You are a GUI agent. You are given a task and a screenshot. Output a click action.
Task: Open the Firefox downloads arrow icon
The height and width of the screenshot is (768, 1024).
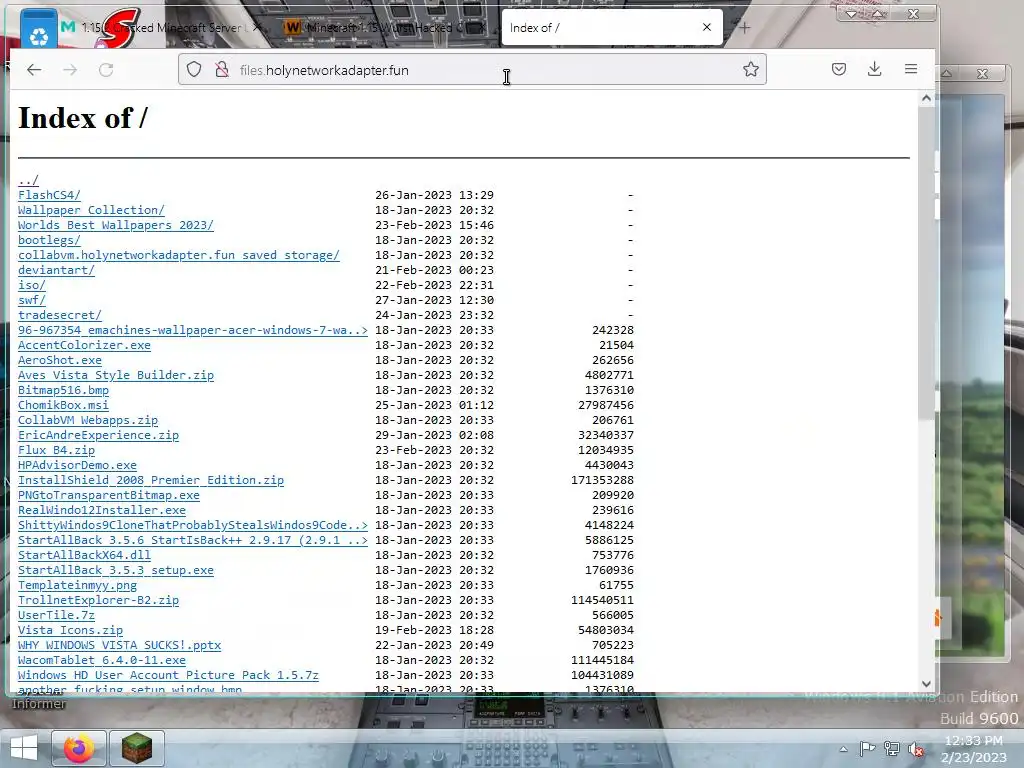pyautogui.click(x=874, y=69)
